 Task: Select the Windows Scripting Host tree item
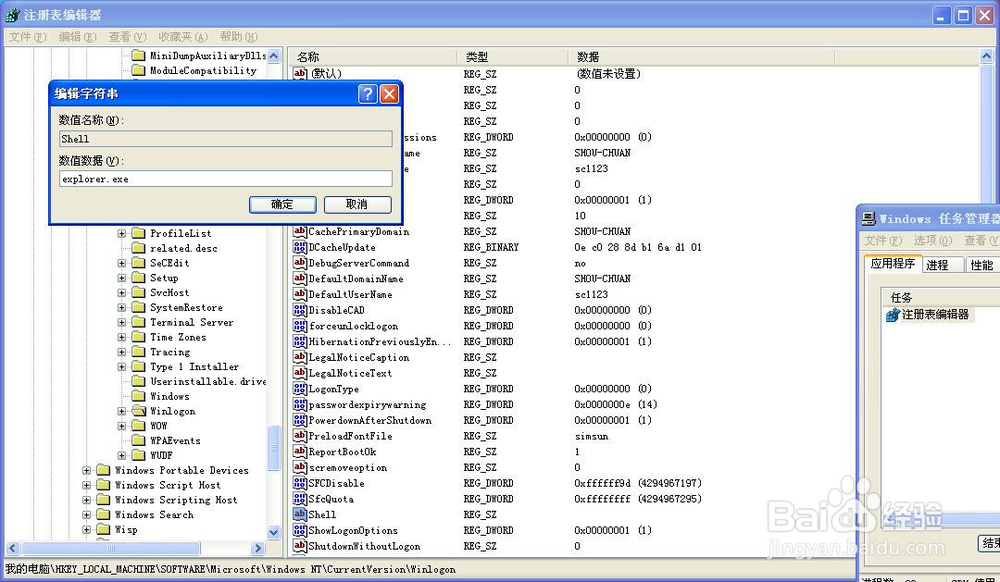[176, 500]
